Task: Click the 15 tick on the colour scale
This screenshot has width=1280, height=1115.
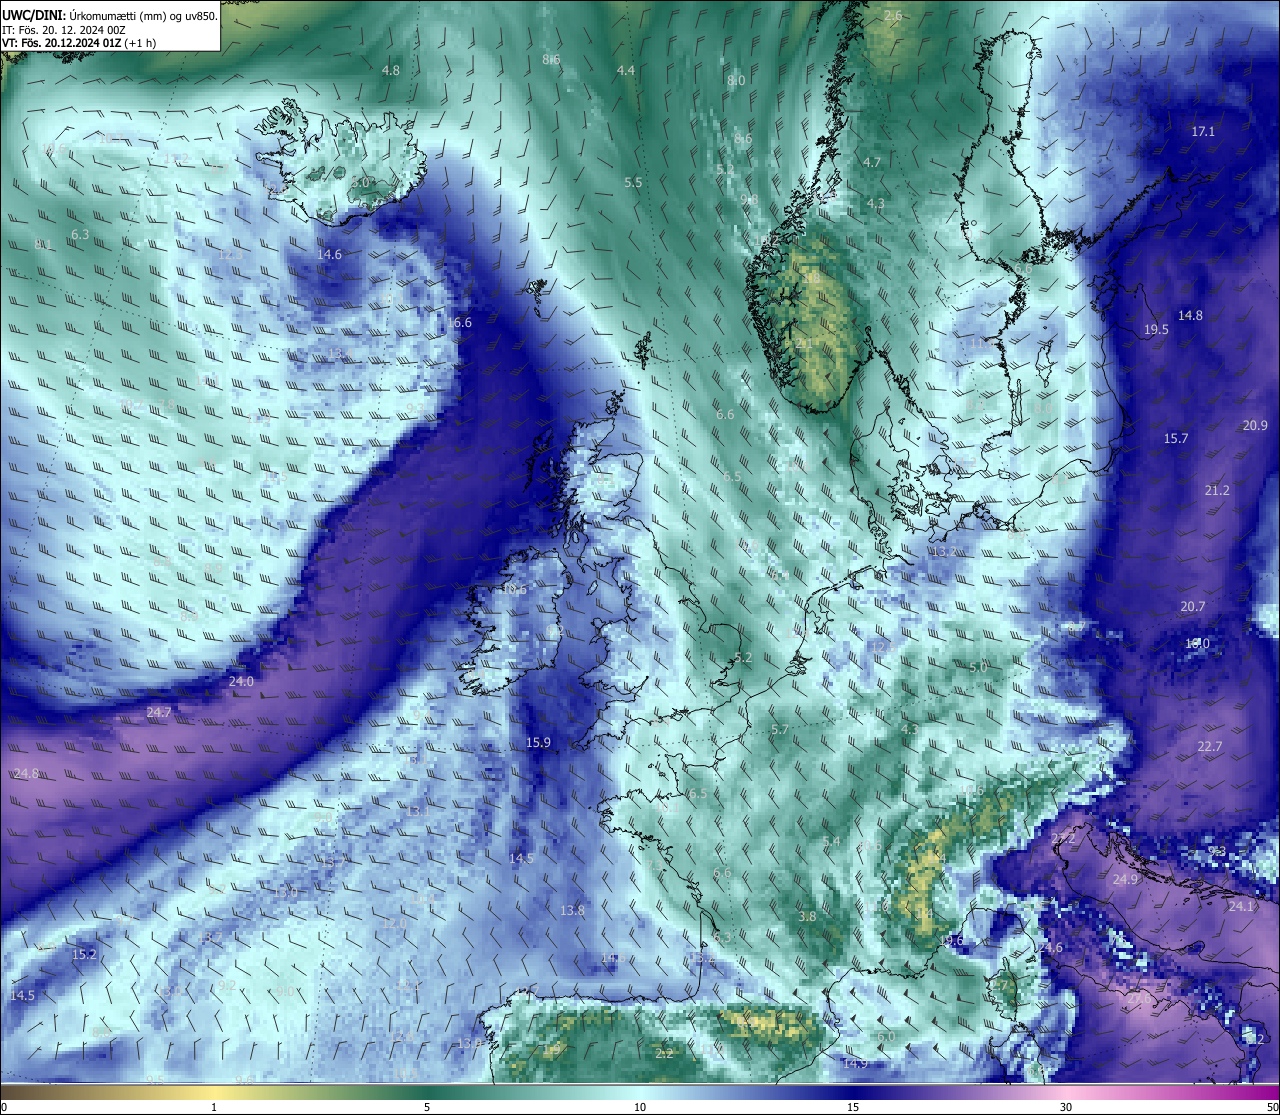Action: [853, 1107]
